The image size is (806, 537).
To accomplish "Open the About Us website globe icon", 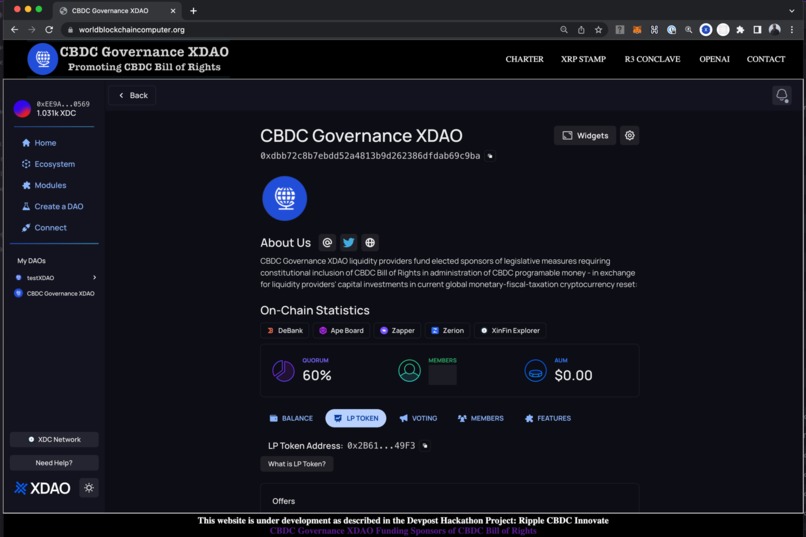I will pyautogui.click(x=370, y=243).
